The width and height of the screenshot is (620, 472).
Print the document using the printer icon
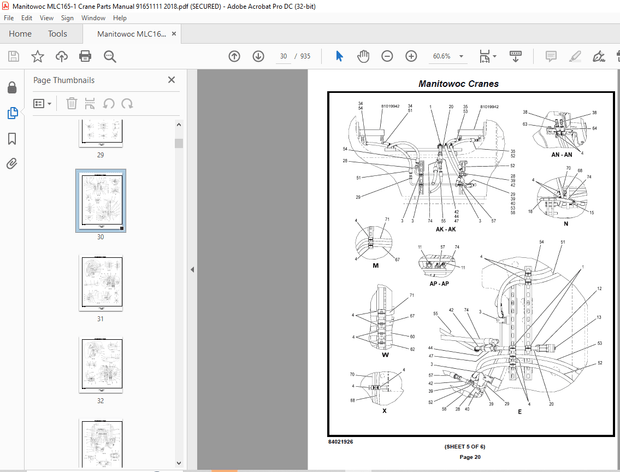click(x=85, y=57)
